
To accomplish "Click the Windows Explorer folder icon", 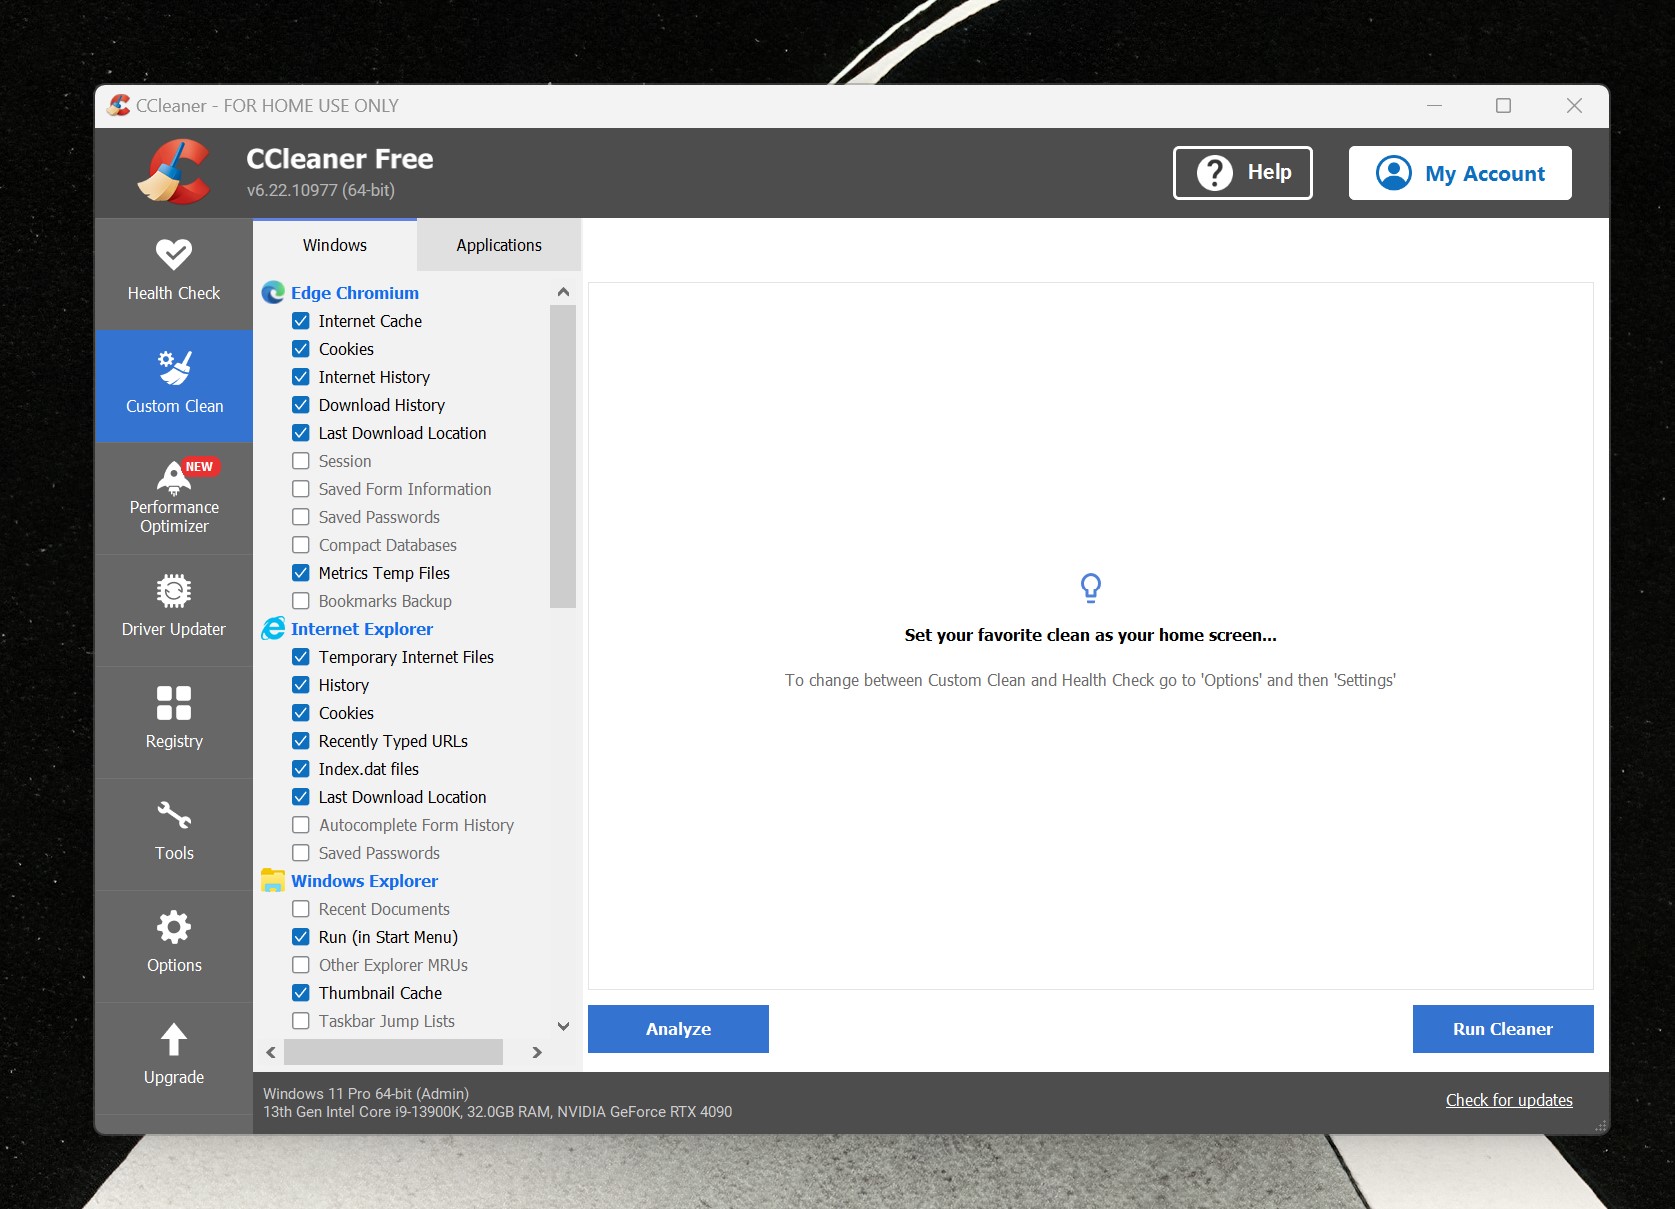I will click(273, 881).
